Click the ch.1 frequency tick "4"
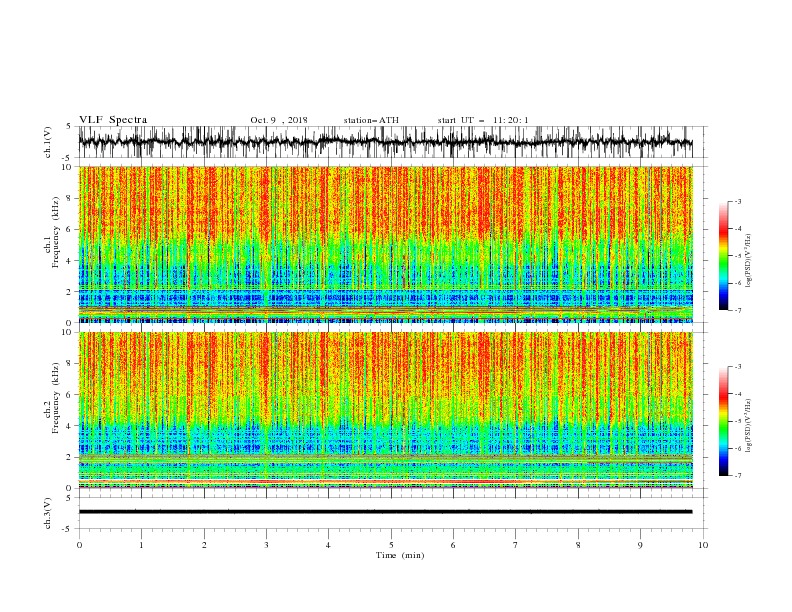This screenshot has width=792, height=612. pos(70,261)
